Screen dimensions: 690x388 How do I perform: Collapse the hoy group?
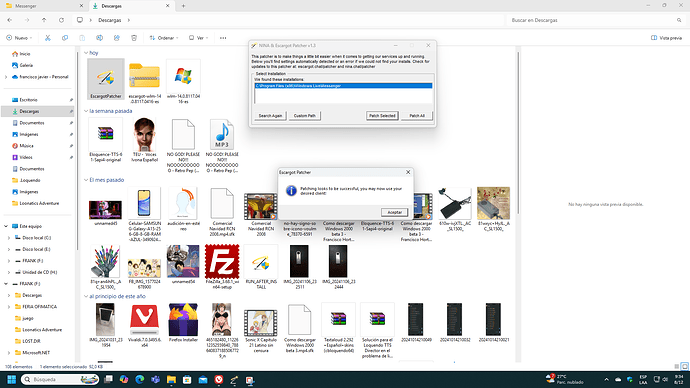coord(86,53)
